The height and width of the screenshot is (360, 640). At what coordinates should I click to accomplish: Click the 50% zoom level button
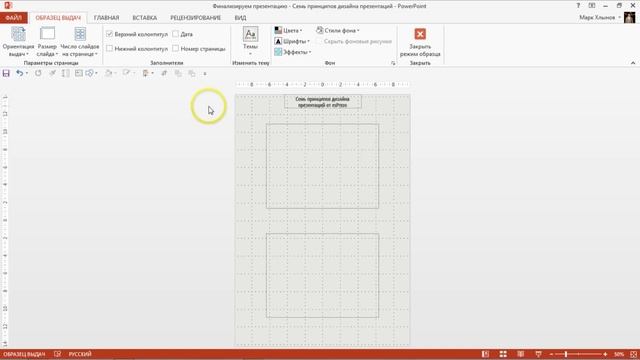pyautogui.click(x=619, y=354)
